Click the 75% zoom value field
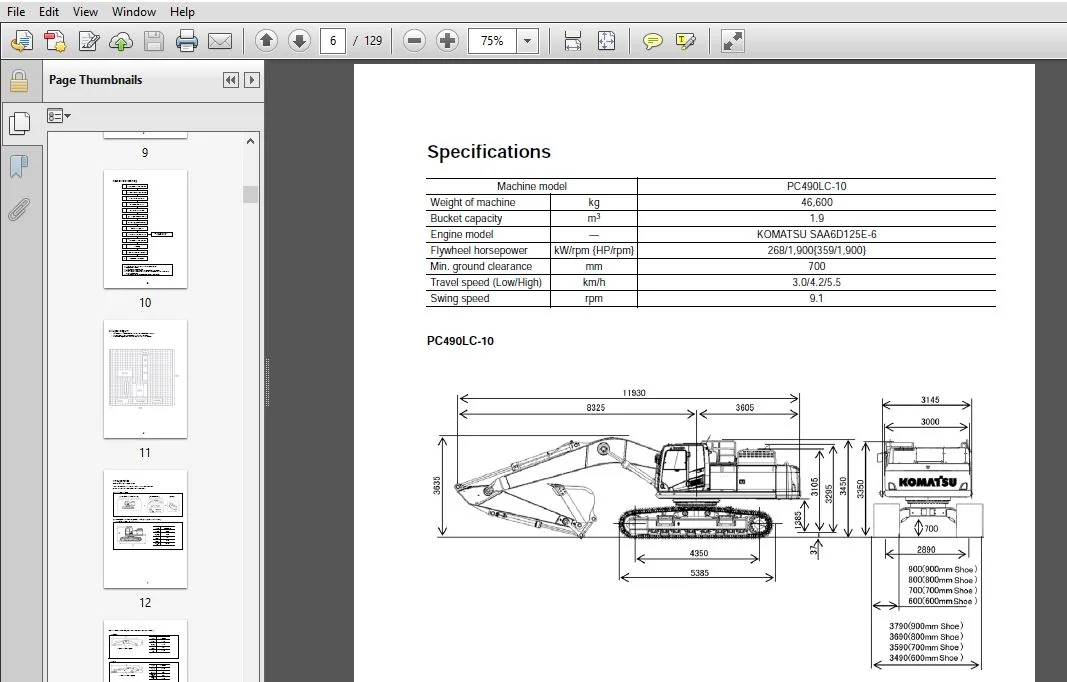This screenshot has height=682, width=1067. pos(492,41)
